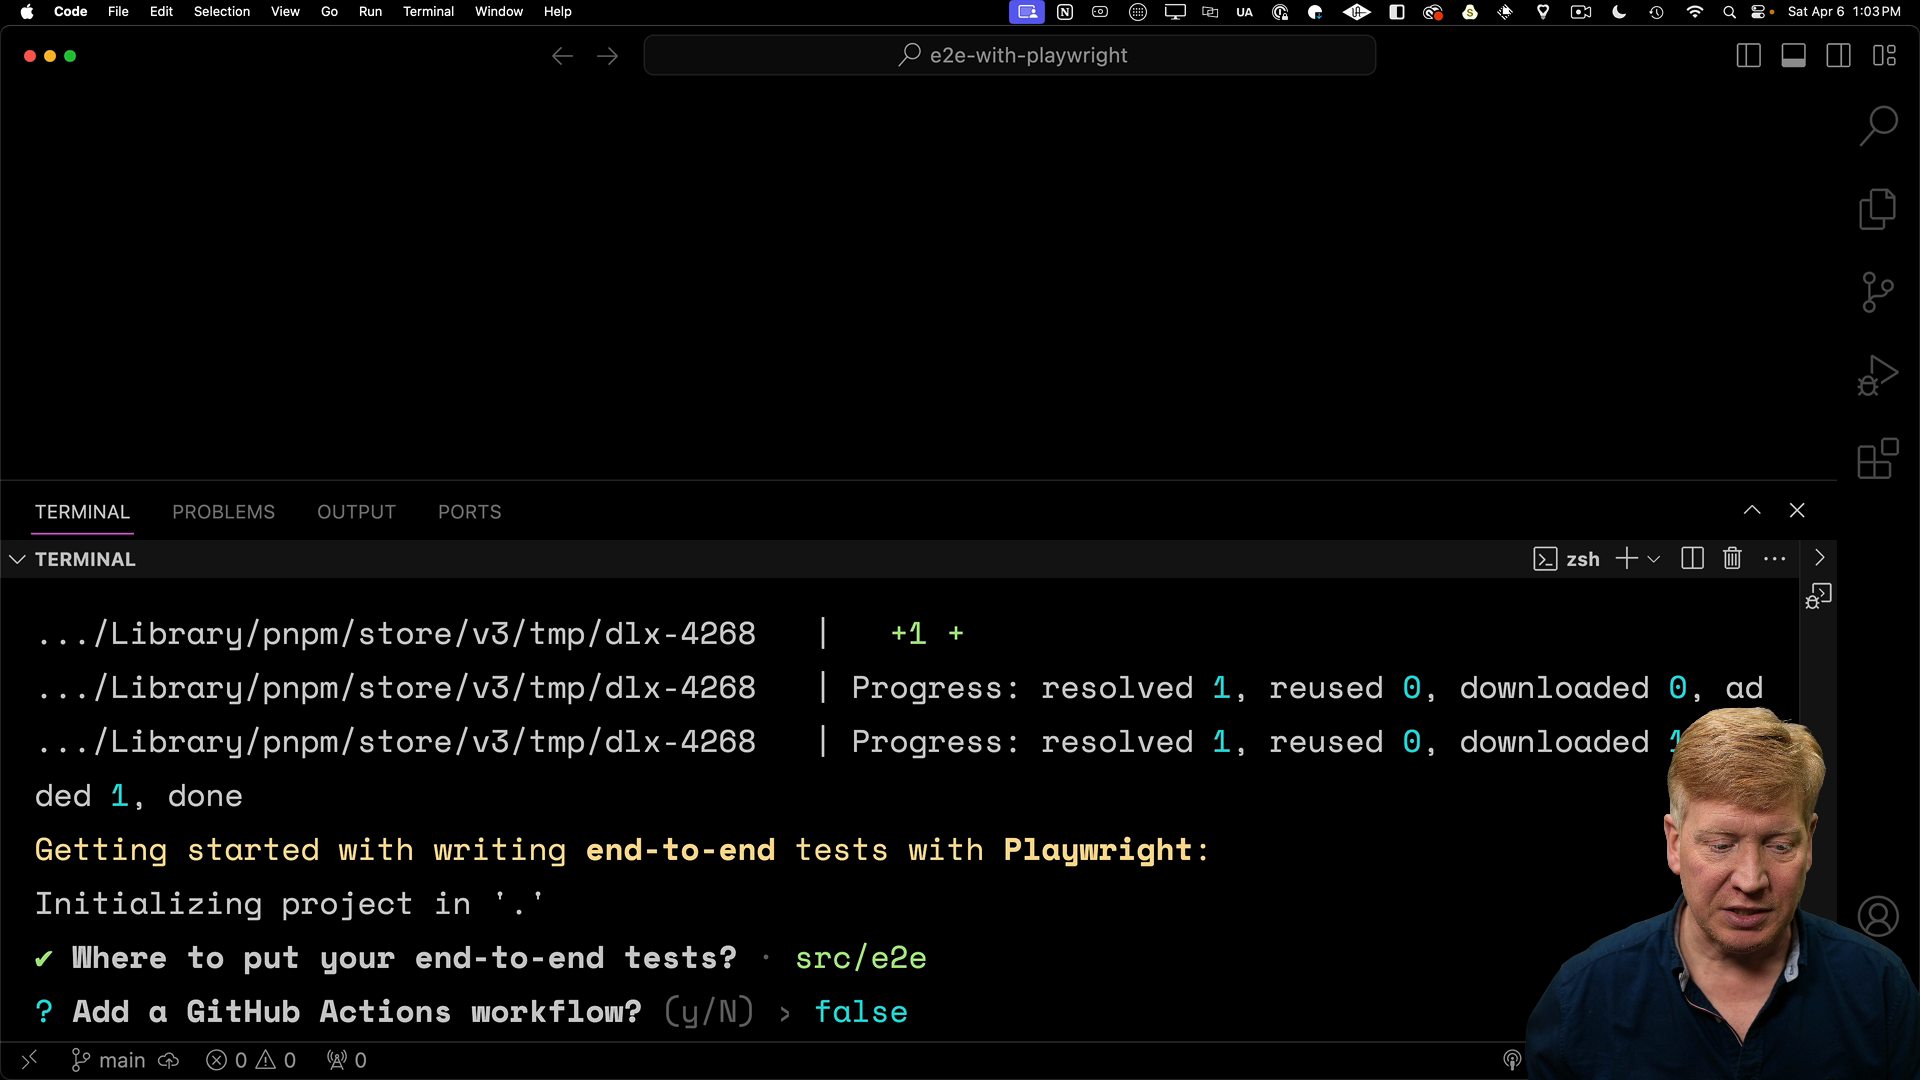The height and width of the screenshot is (1080, 1920).
Task: Open the Customize Layout icon
Action: pos(1884,56)
